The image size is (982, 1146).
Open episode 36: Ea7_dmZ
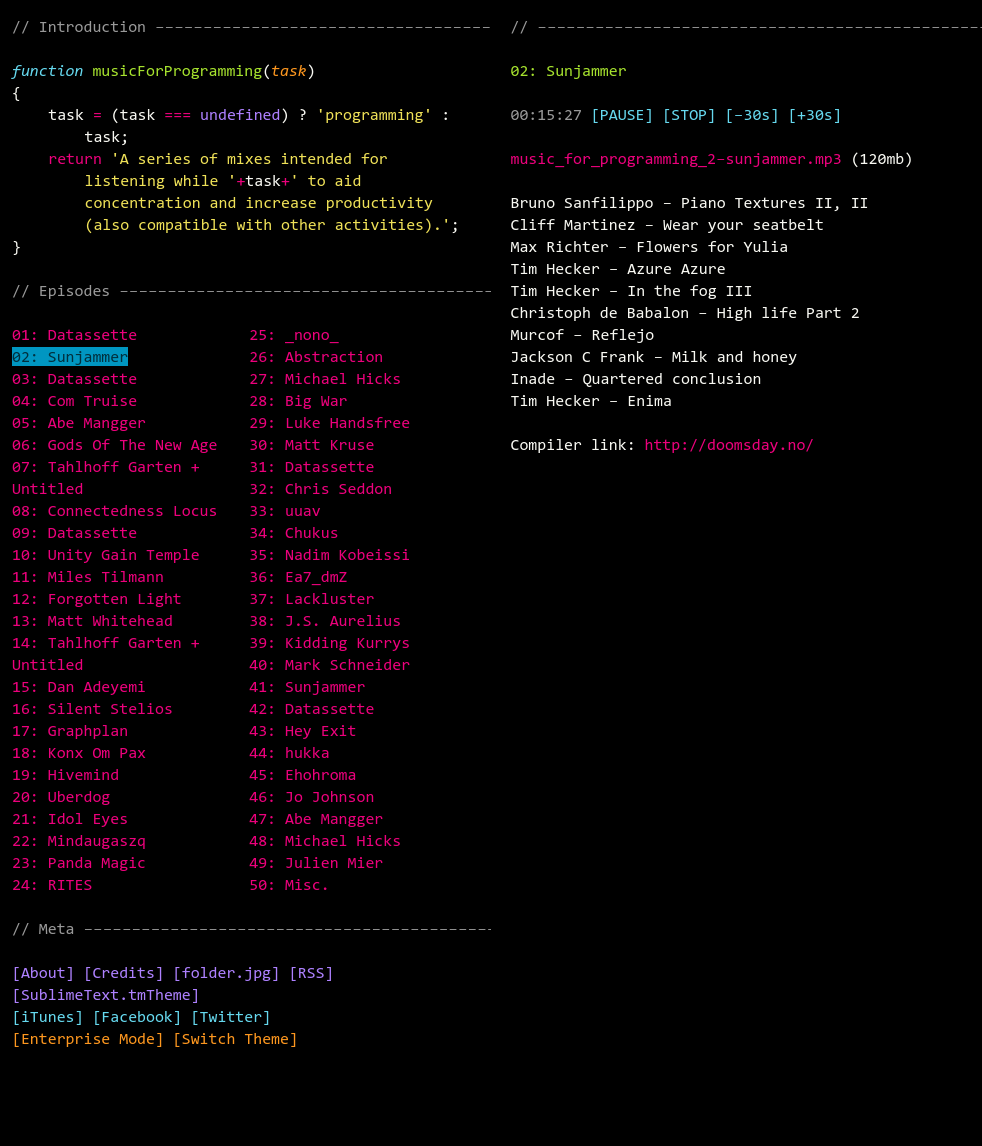click(298, 577)
